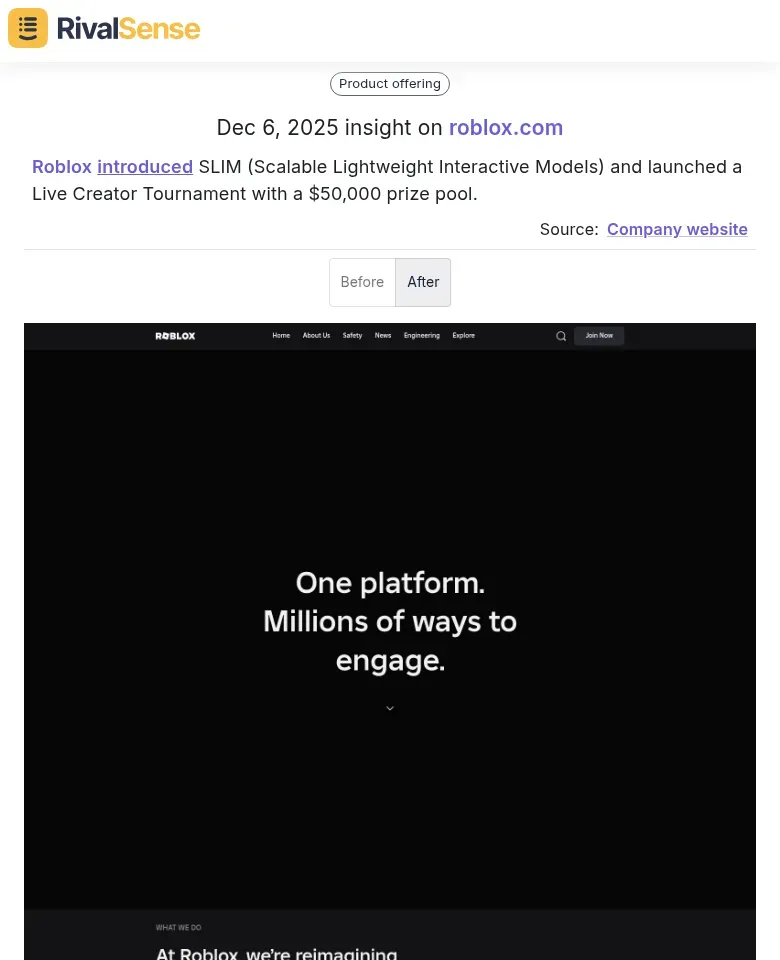Image resolution: width=780 pixels, height=960 pixels.
Task: Open the News nav item
Action: [x=383, y=336]
